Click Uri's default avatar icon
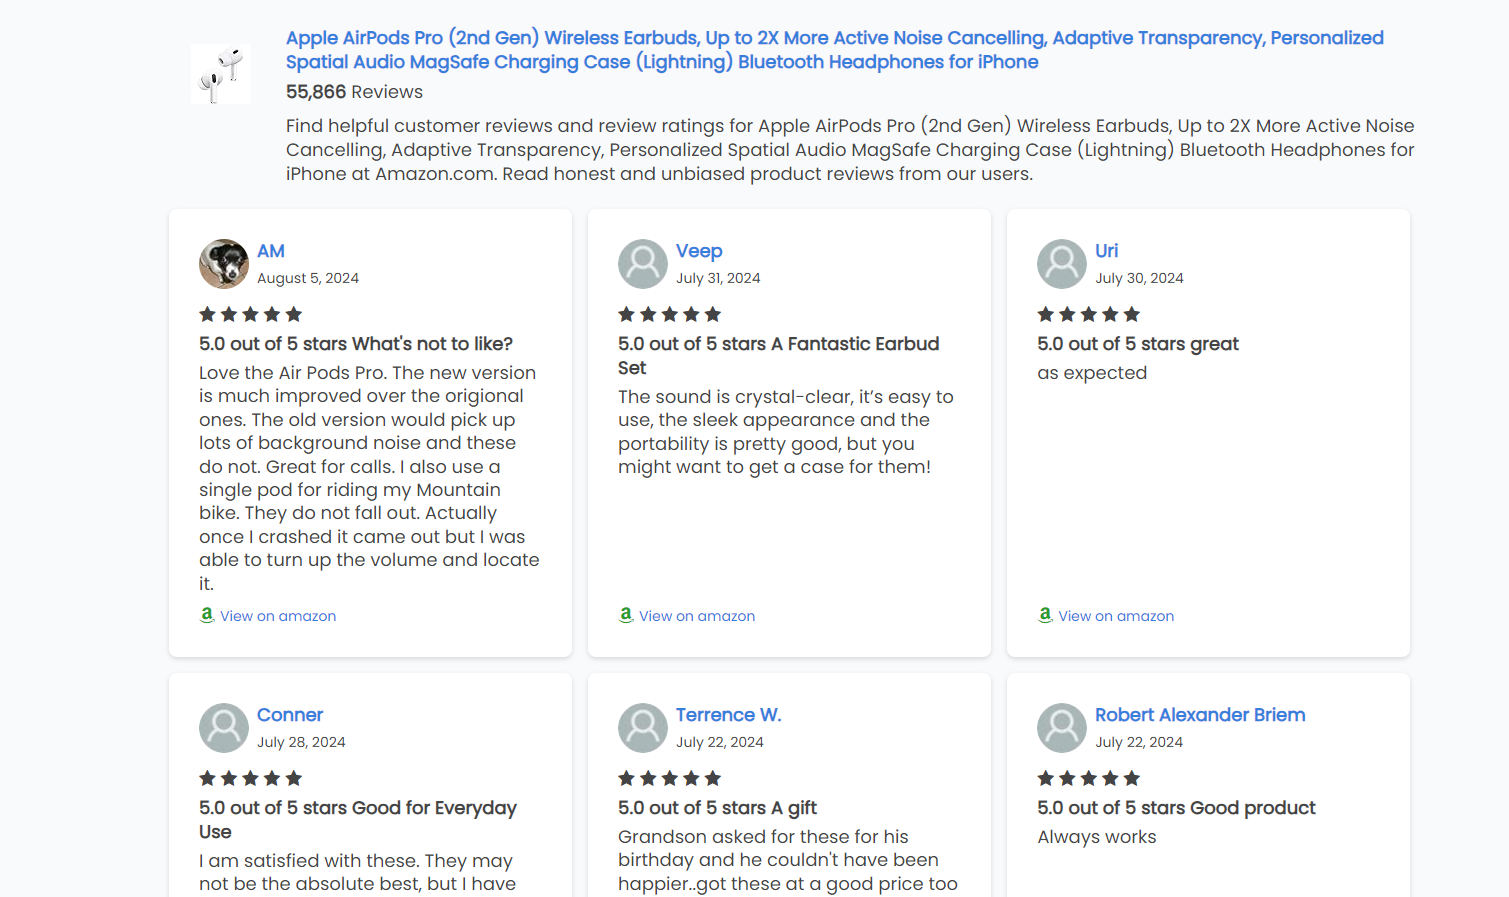 (1062, 264)
